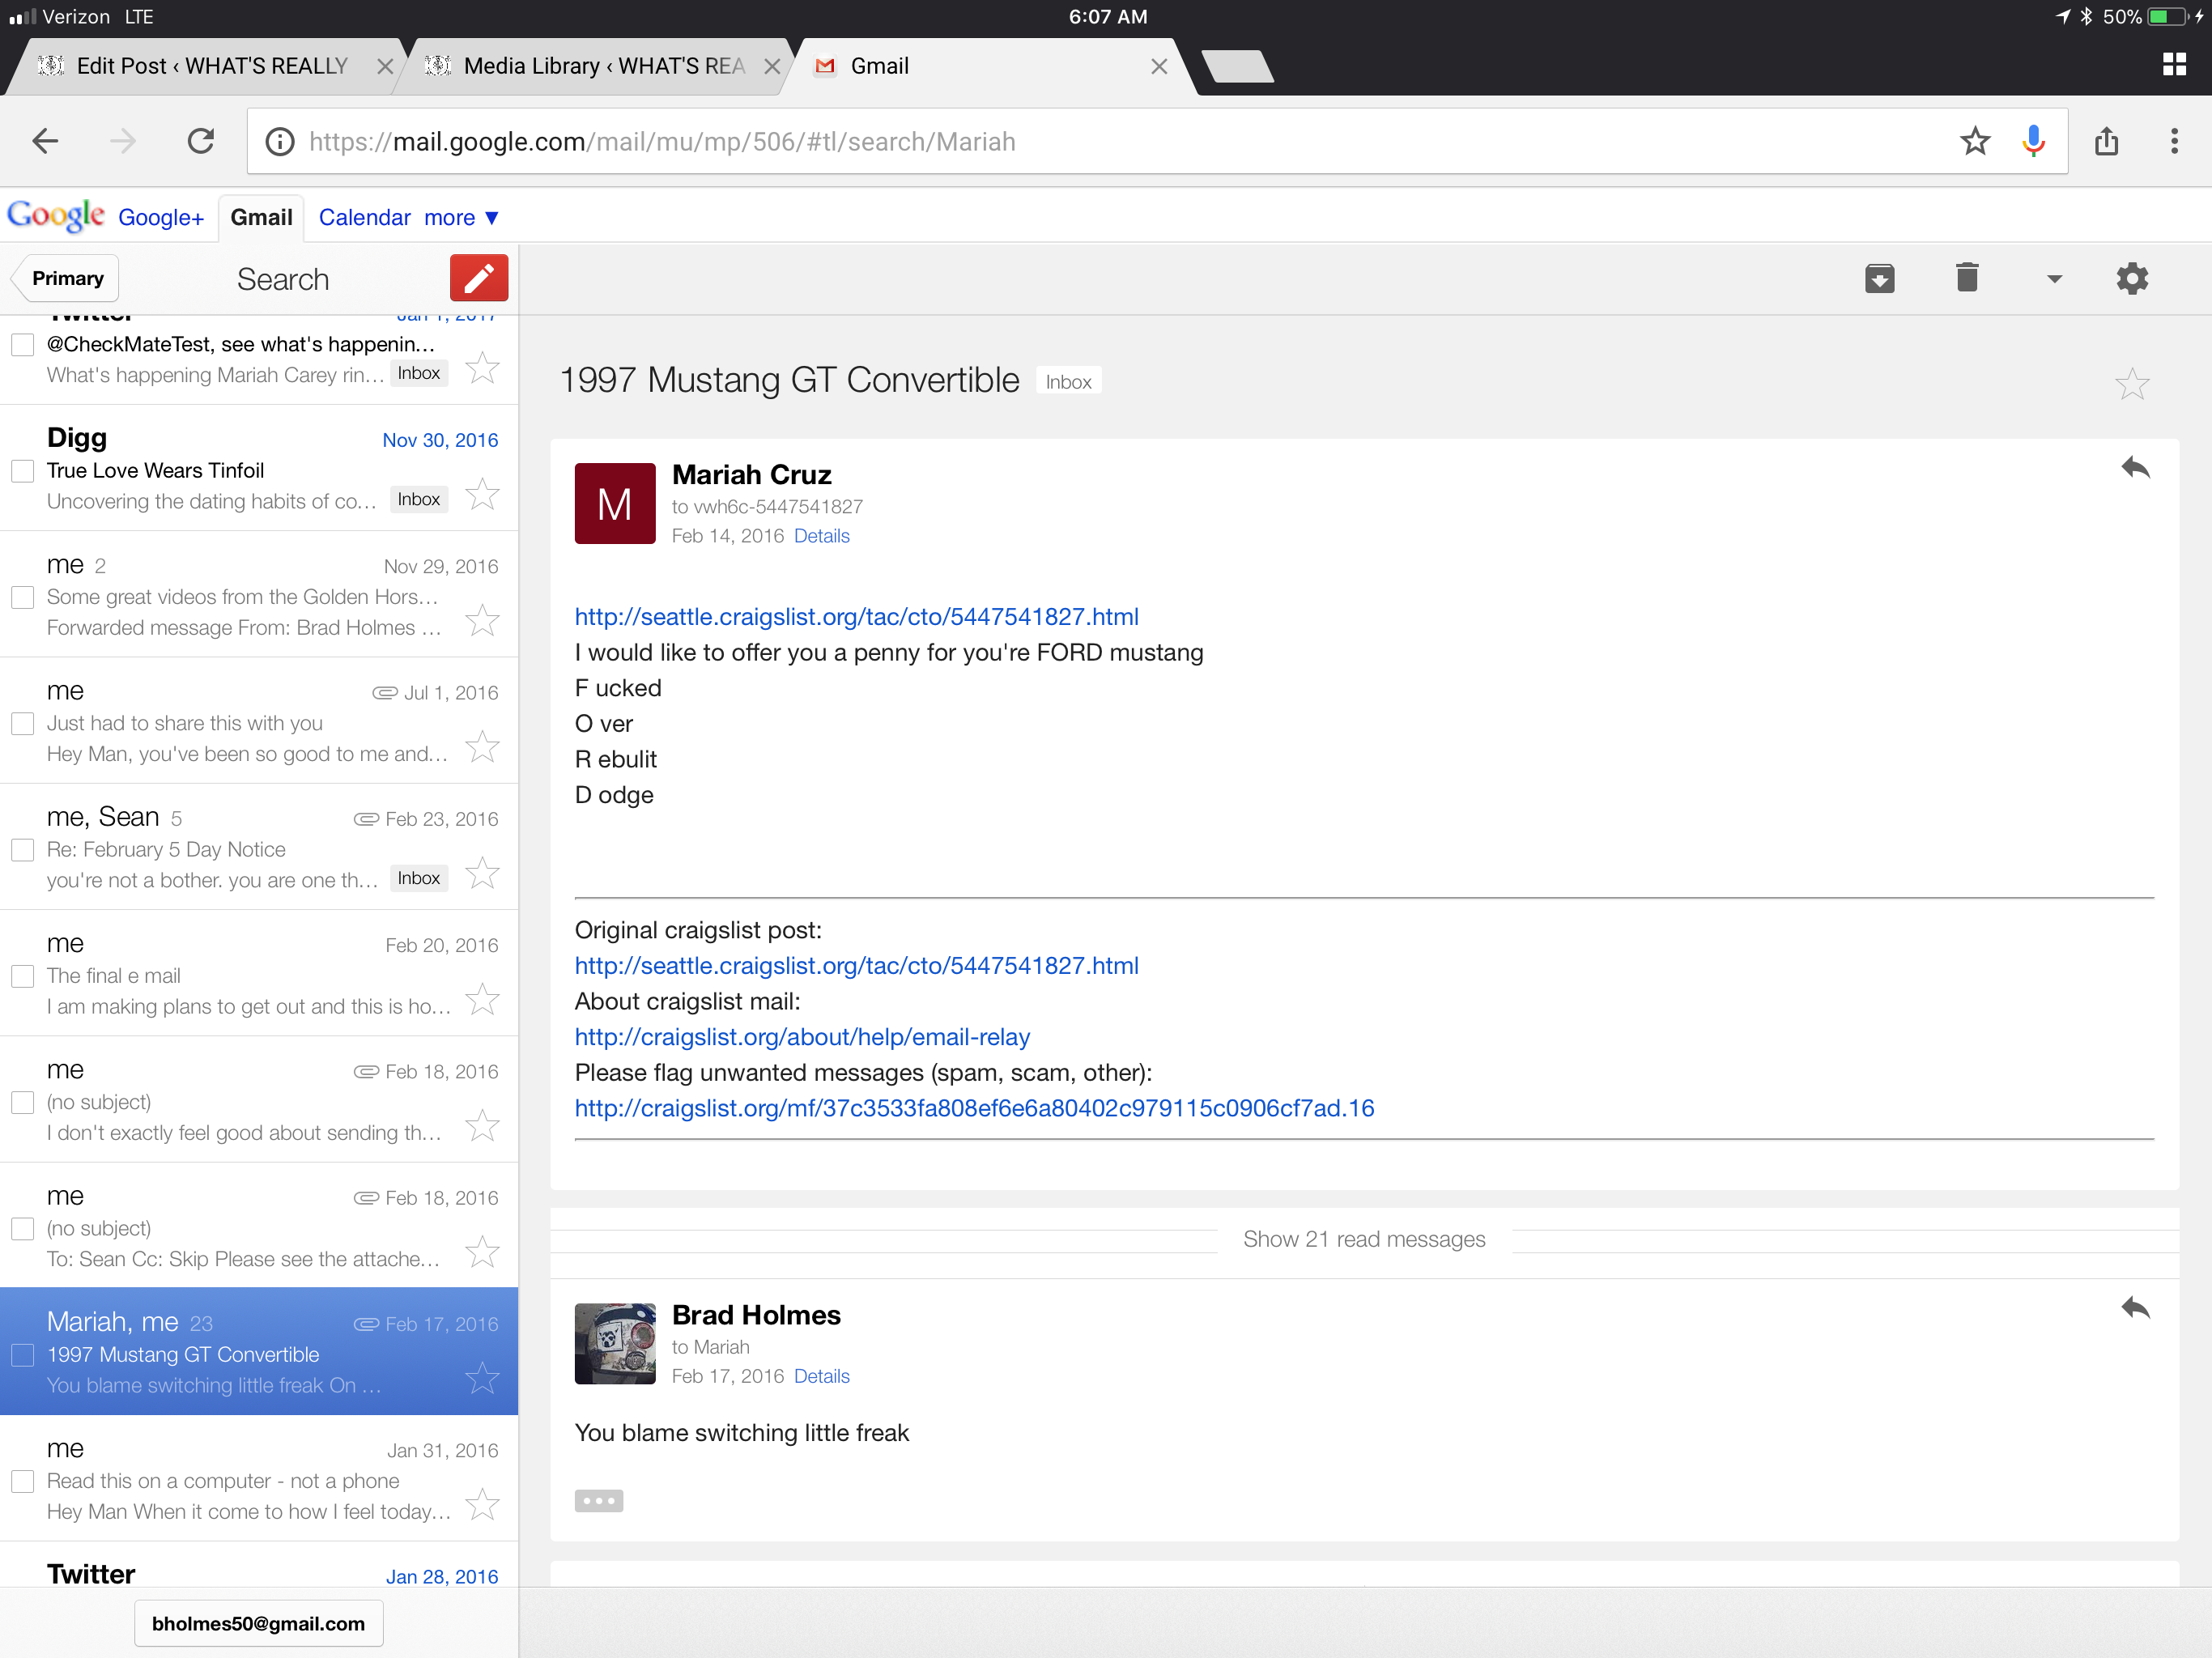Select the 1997 Mustang GT Convertible checkbox
Image resolution: width=2212 pixels, height=1658 pixels.
(22, 1355)
